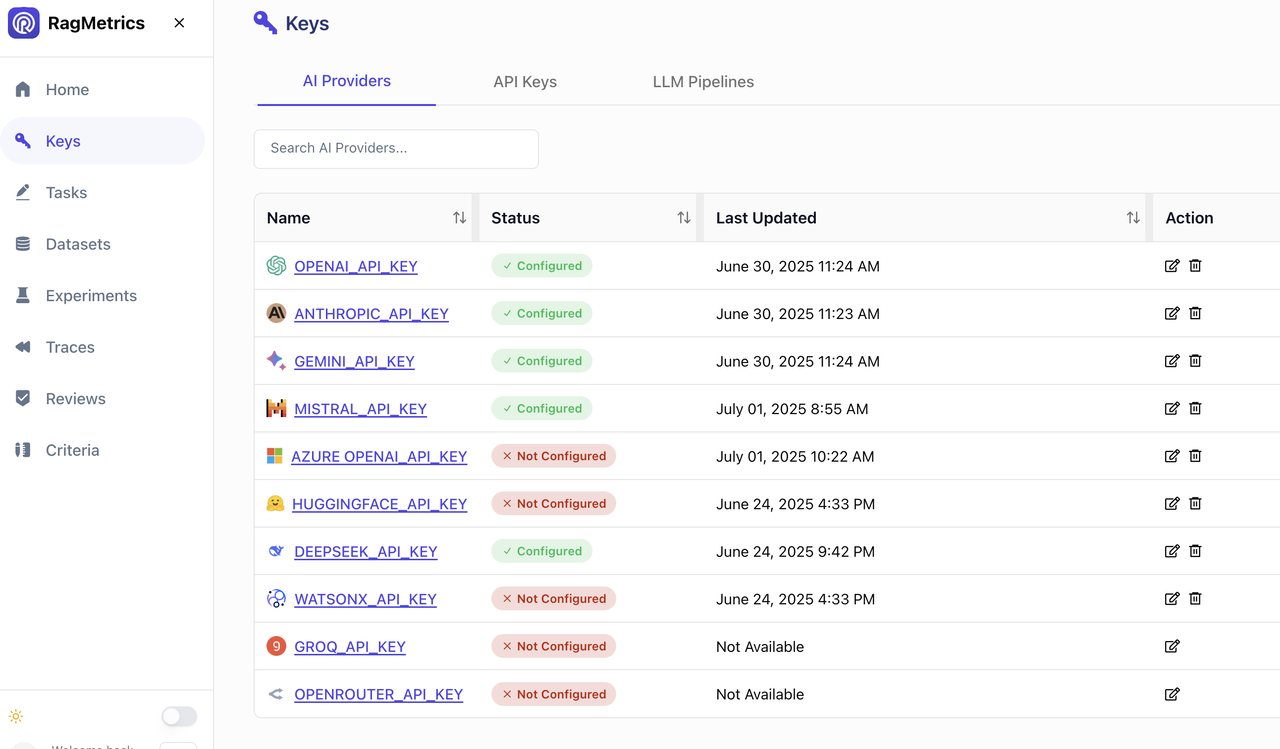1280x749 pixels.
Task: Click the sun theme icon
Action: [x=16, y=716]
